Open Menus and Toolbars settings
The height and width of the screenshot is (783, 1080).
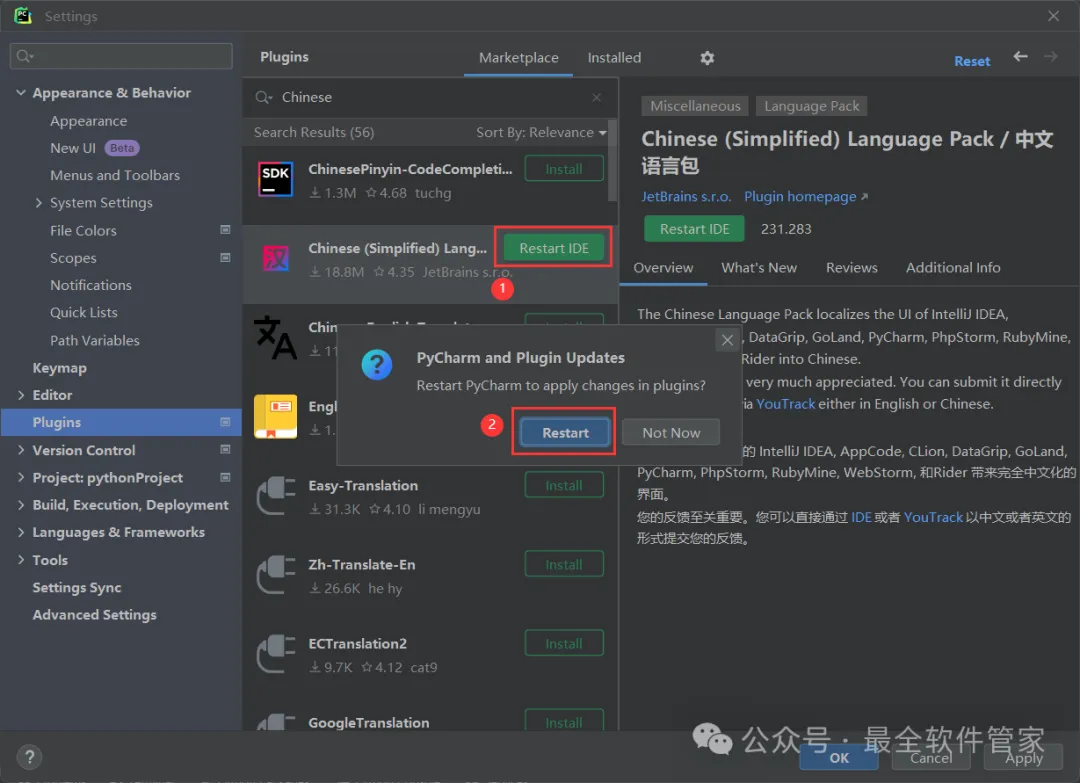pos(114,176)
